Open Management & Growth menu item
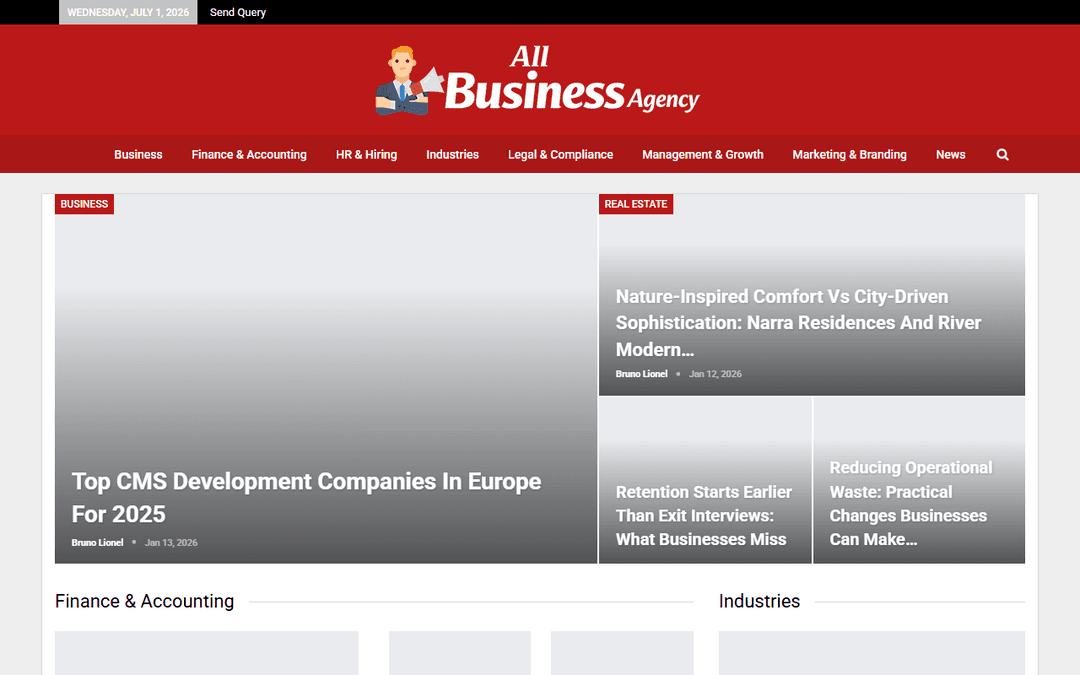Screen dimensions: 1080x675 tap(703, 155)
